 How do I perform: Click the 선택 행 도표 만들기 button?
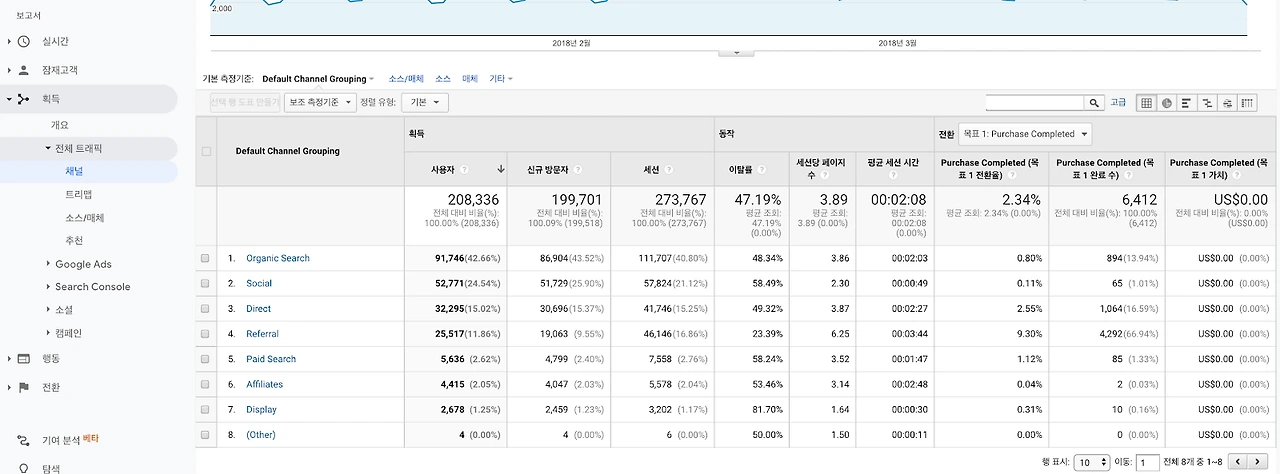pyautogui.click(x=245, y=102)
